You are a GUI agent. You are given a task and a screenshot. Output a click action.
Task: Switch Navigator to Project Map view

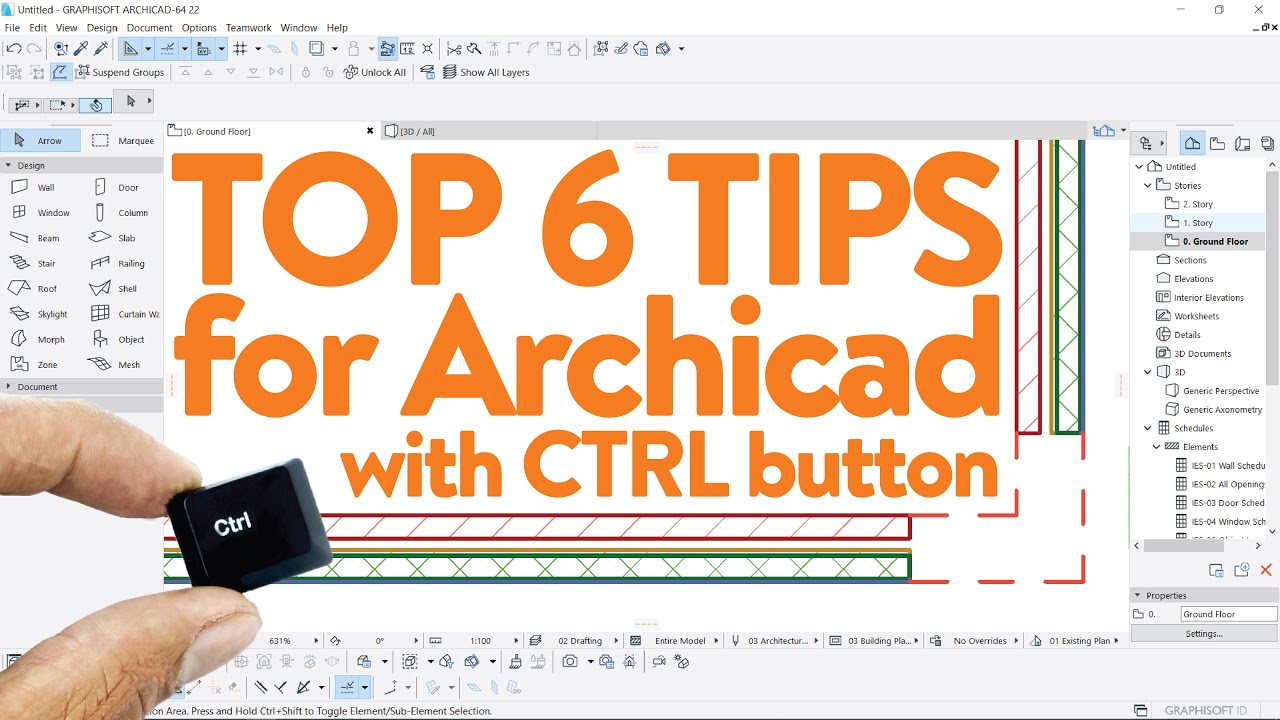pos(1192,143)
